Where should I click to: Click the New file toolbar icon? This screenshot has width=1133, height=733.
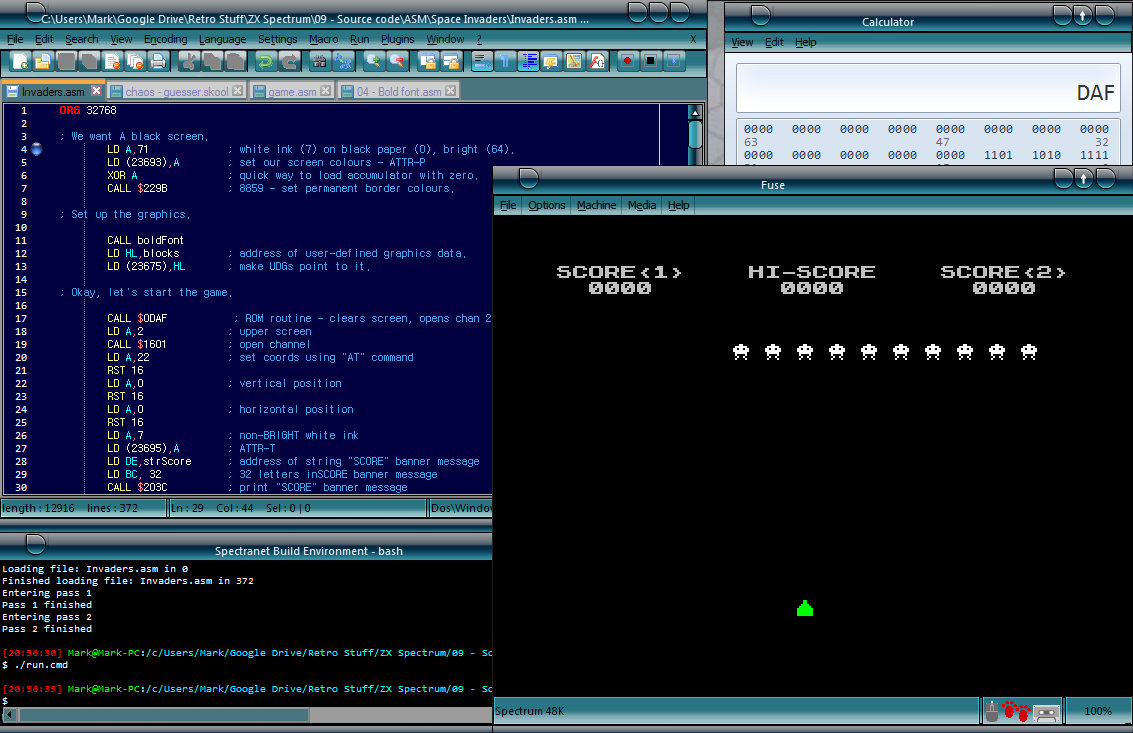(x=17, y=62)
